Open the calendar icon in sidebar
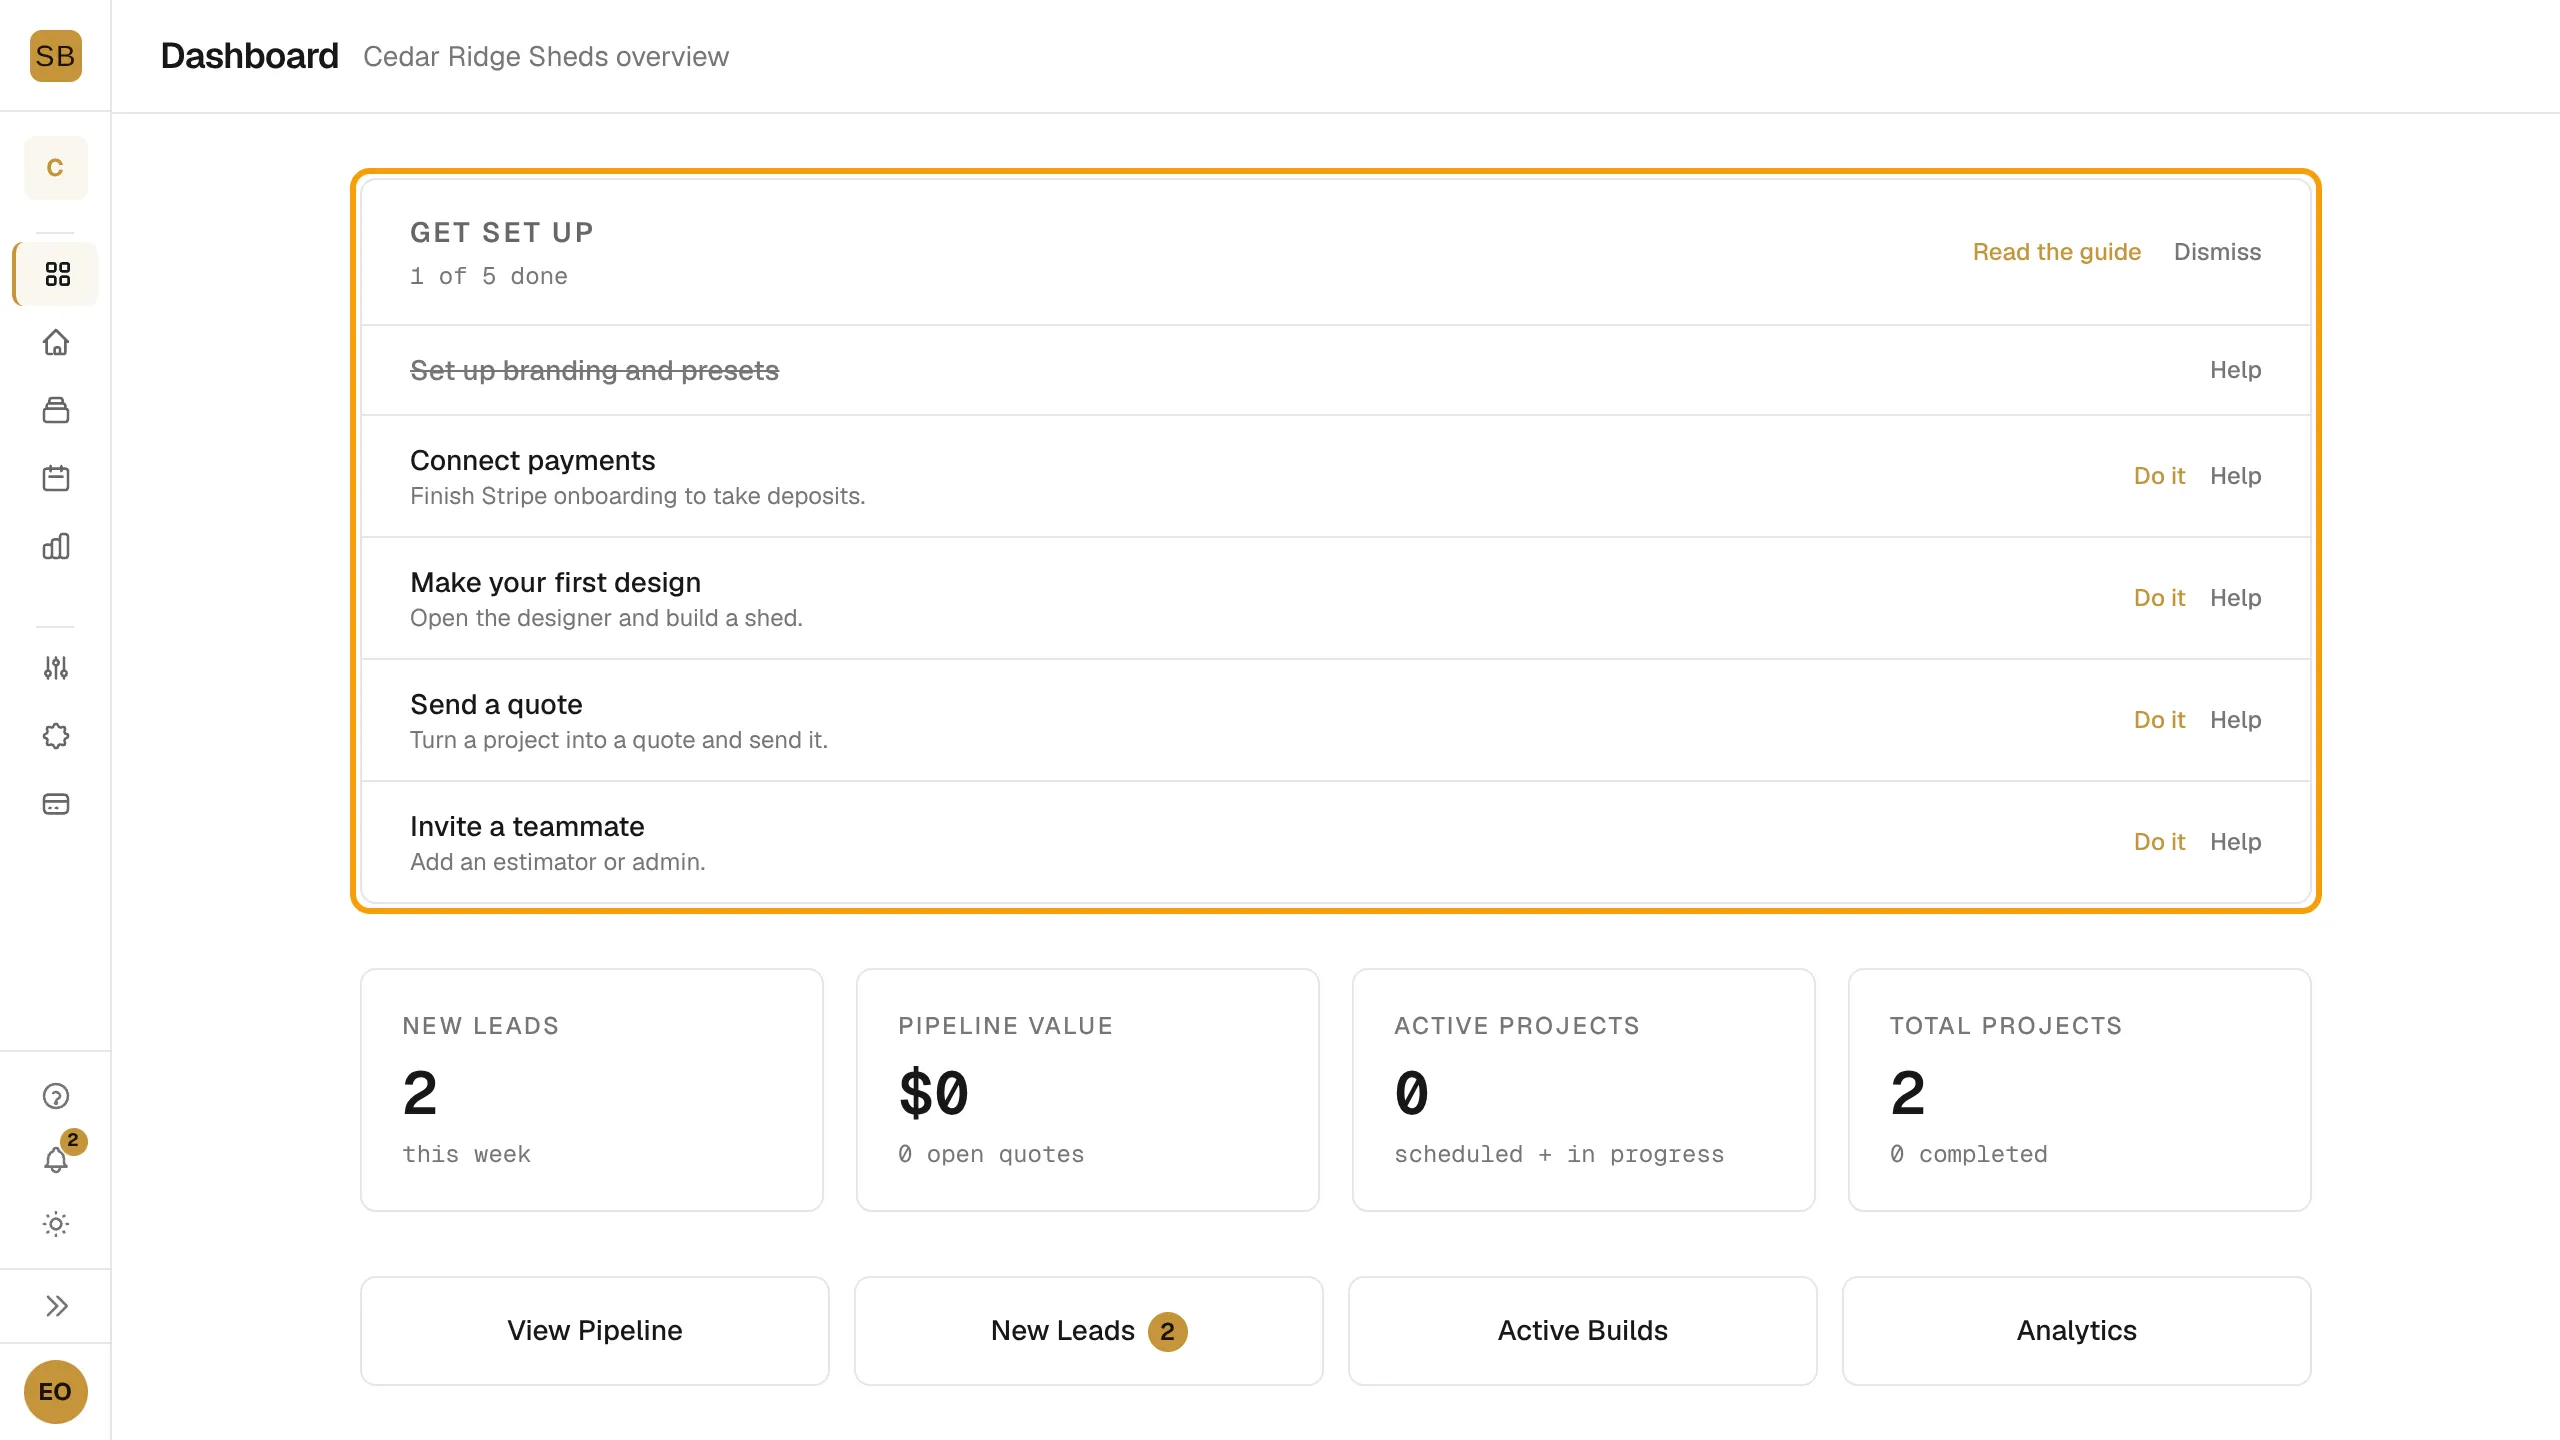2560x1440 pixels. [x=56, y=478]
